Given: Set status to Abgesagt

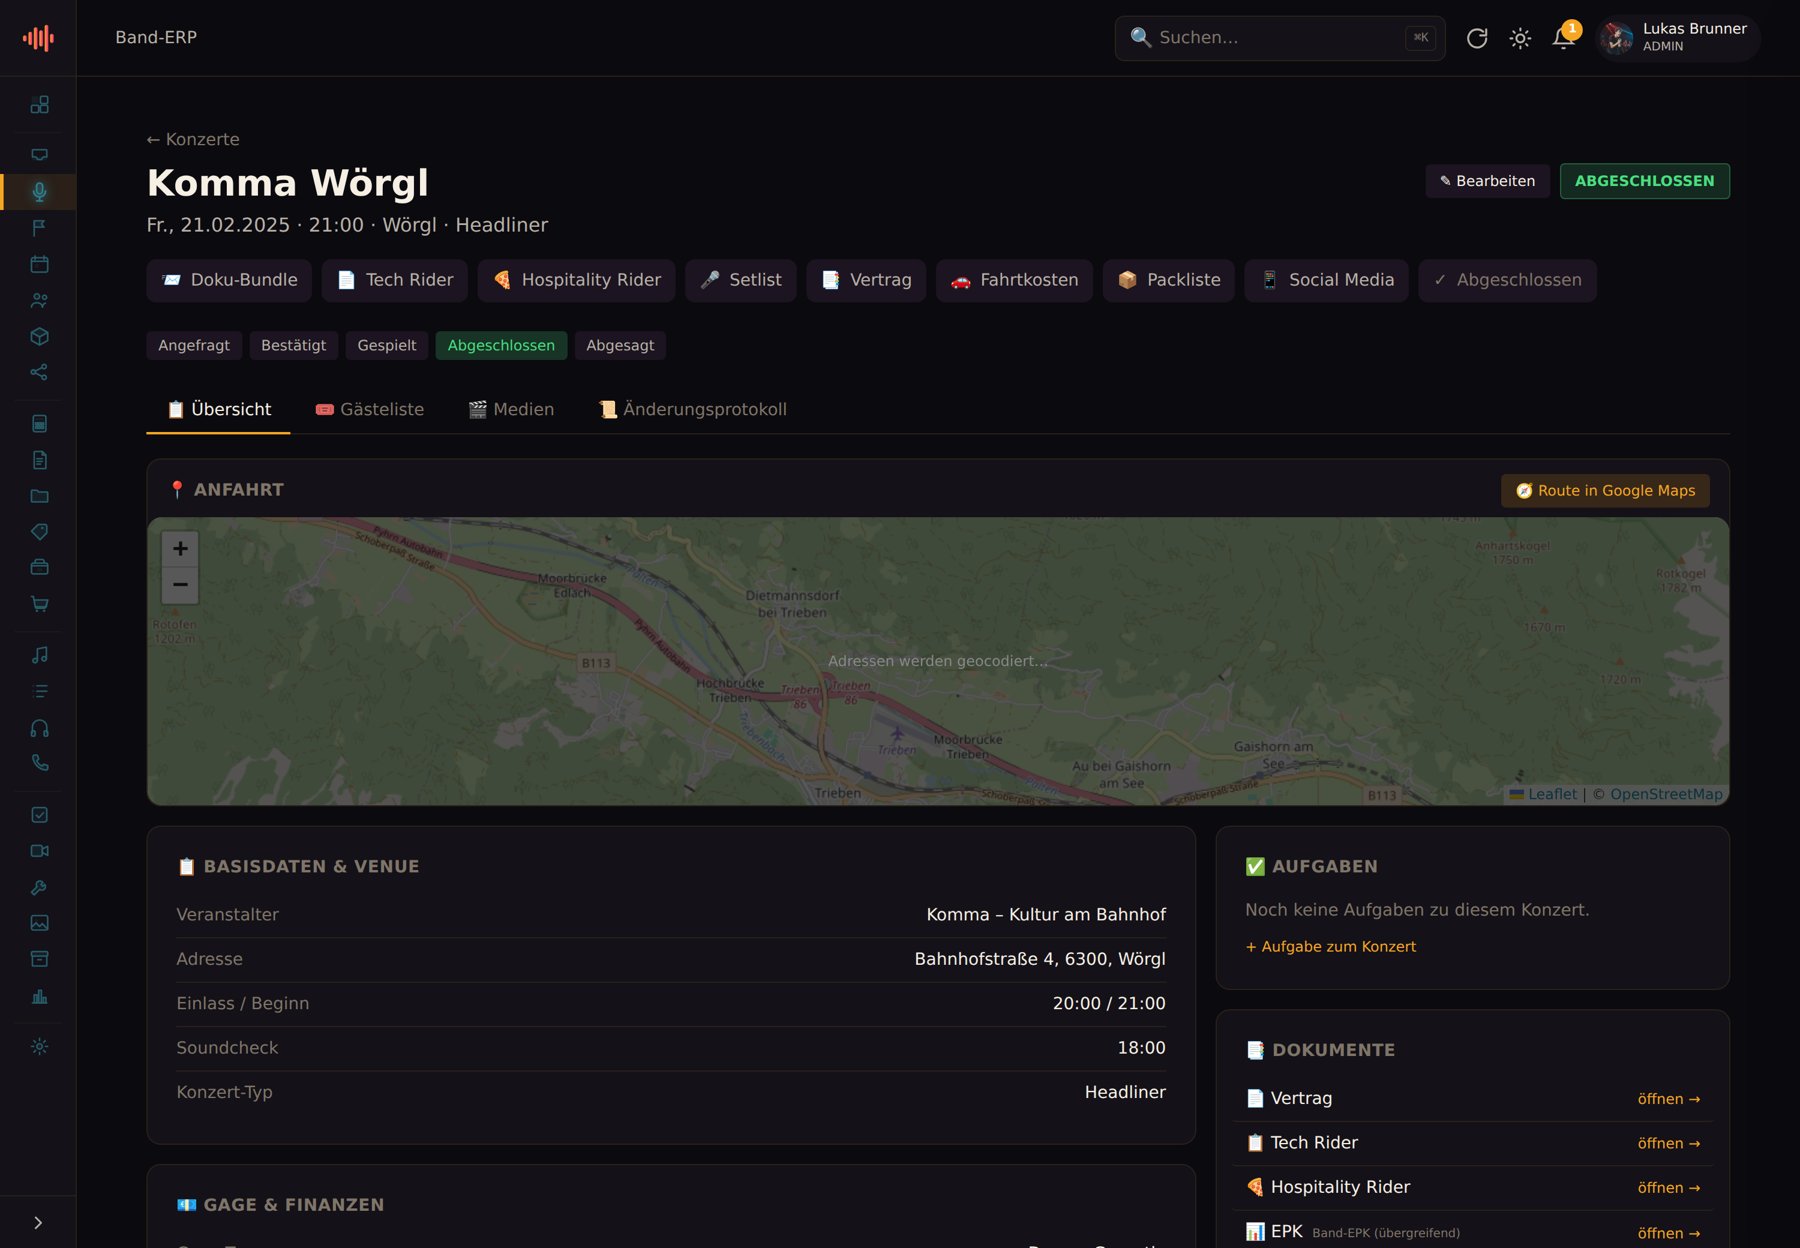Looking at the screenshot, I should [x=620, y=345].
